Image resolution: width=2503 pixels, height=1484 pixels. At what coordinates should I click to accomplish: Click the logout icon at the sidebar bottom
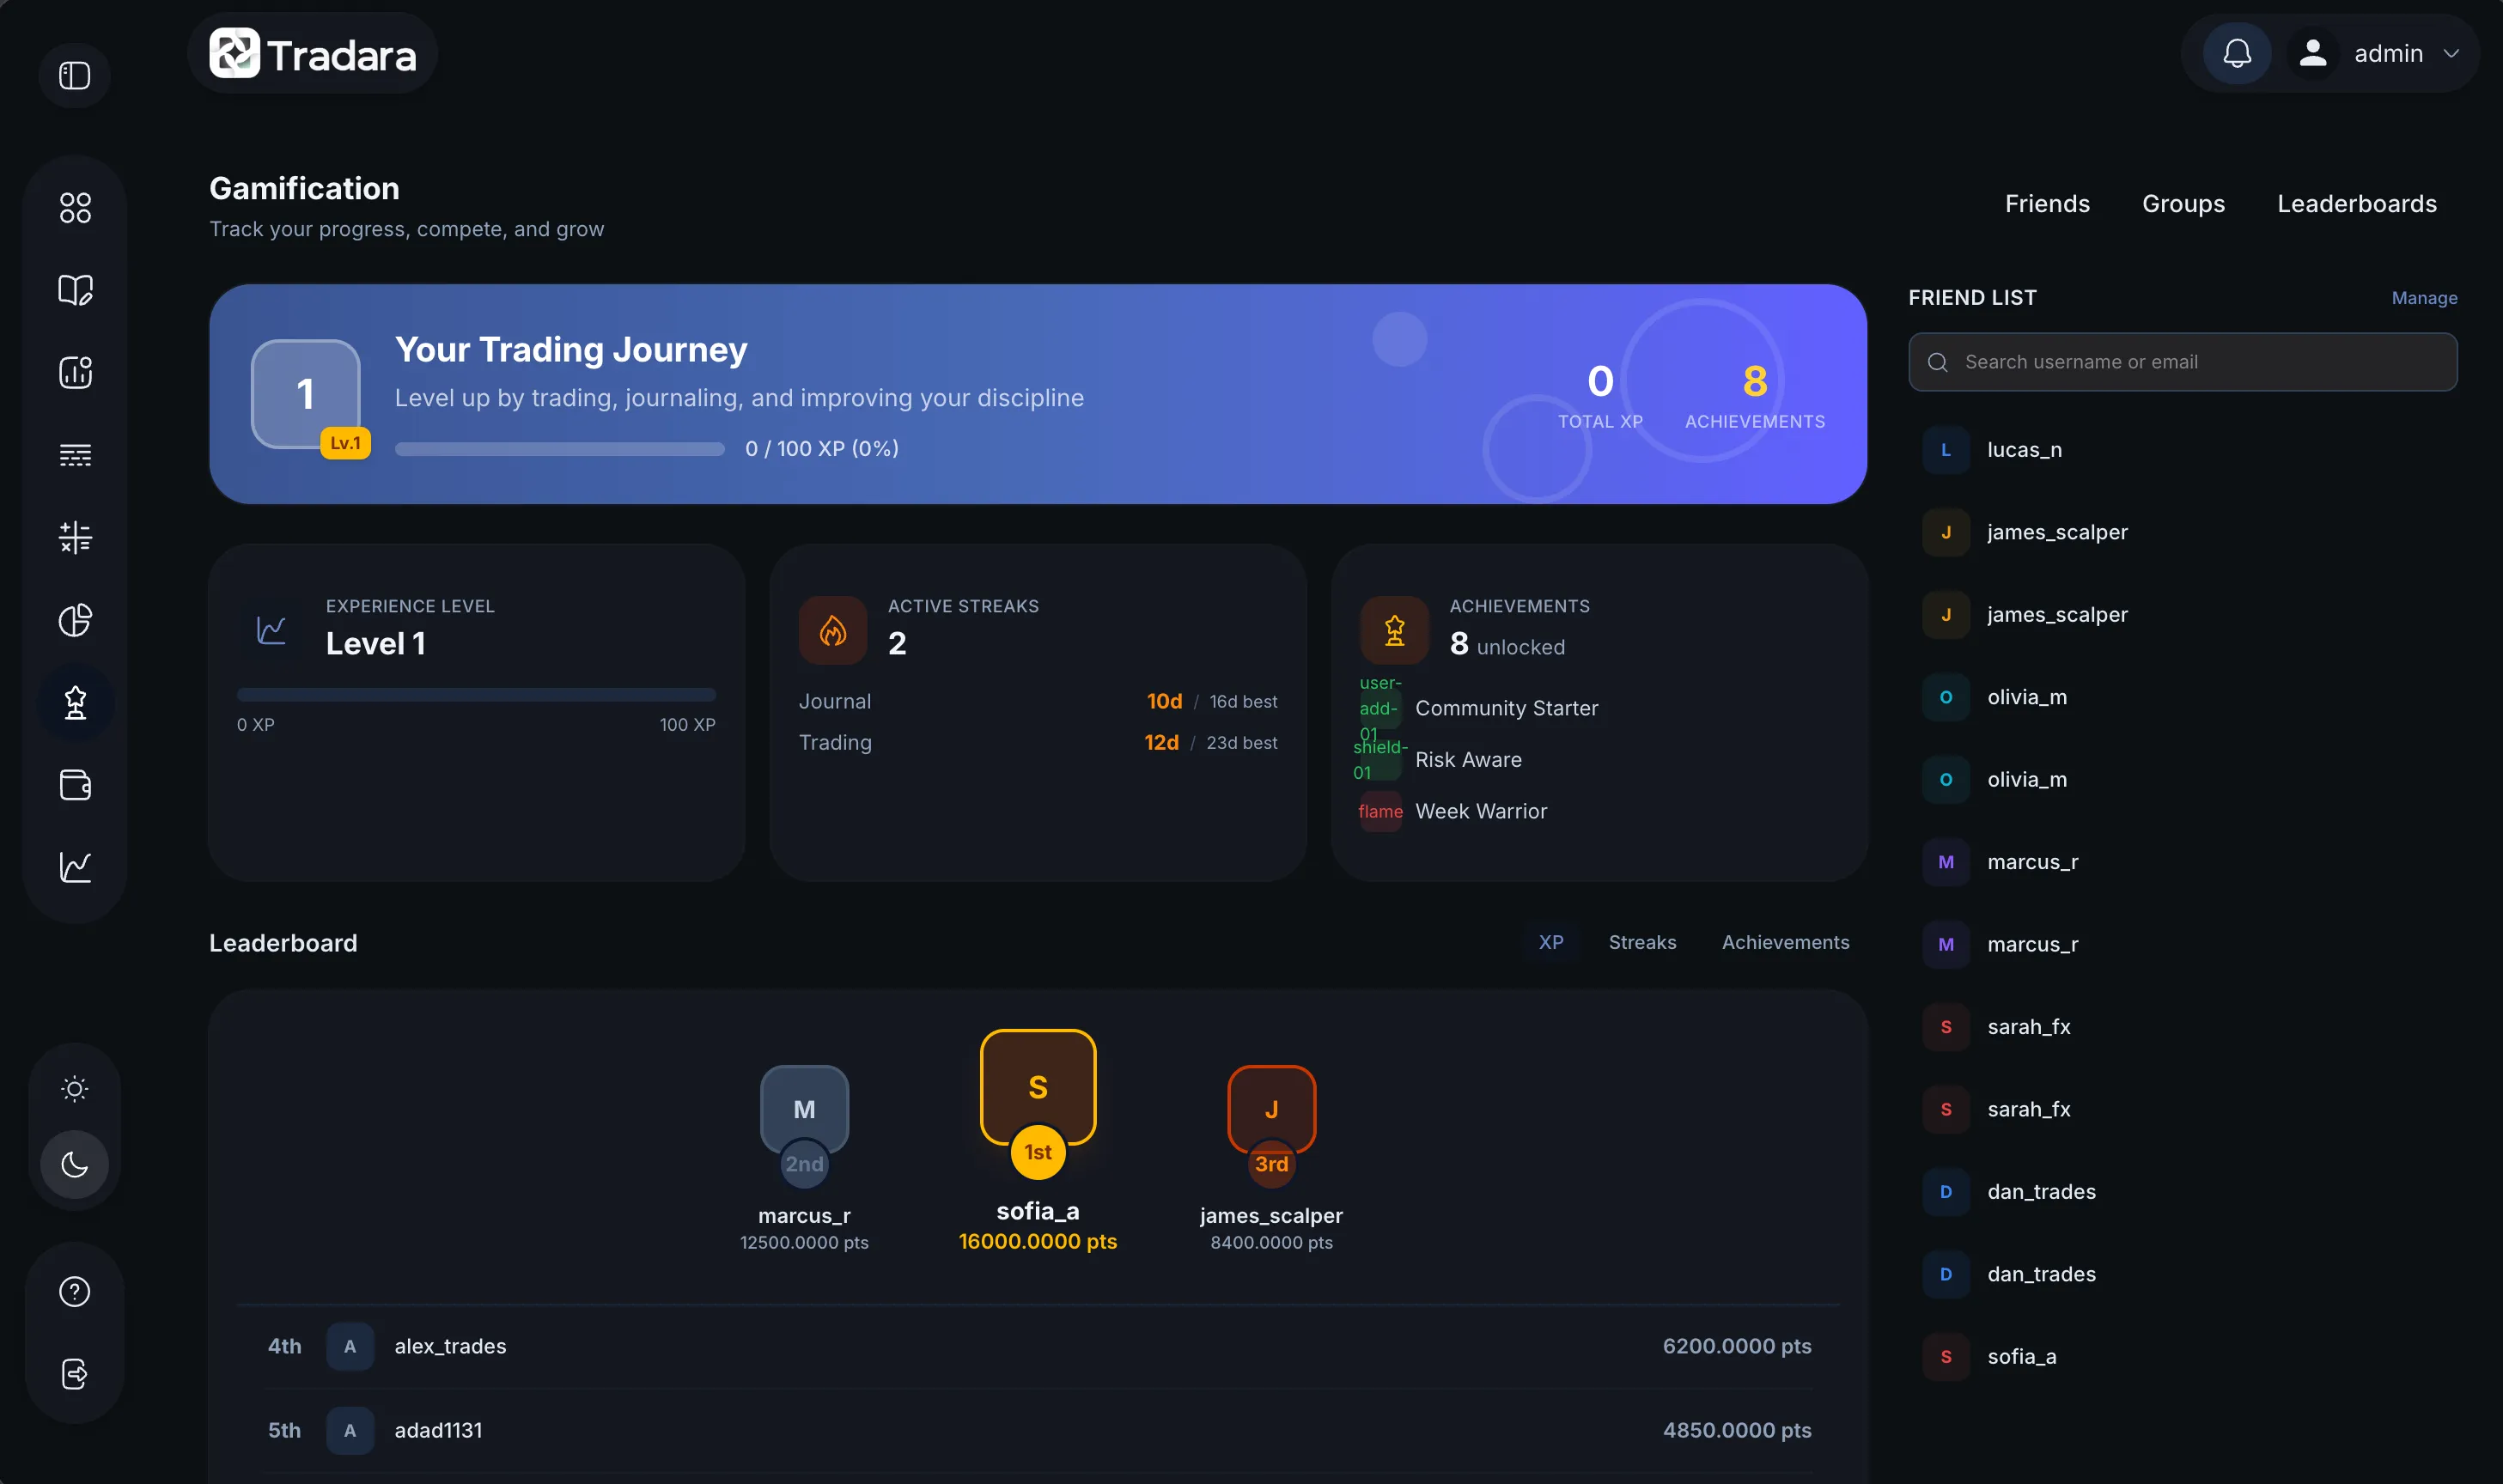click(75, 1374)
